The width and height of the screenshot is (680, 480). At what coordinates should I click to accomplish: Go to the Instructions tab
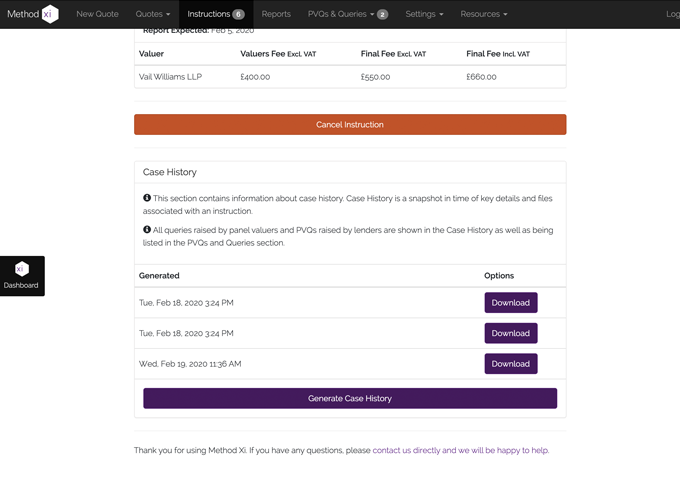click(216, 14)
